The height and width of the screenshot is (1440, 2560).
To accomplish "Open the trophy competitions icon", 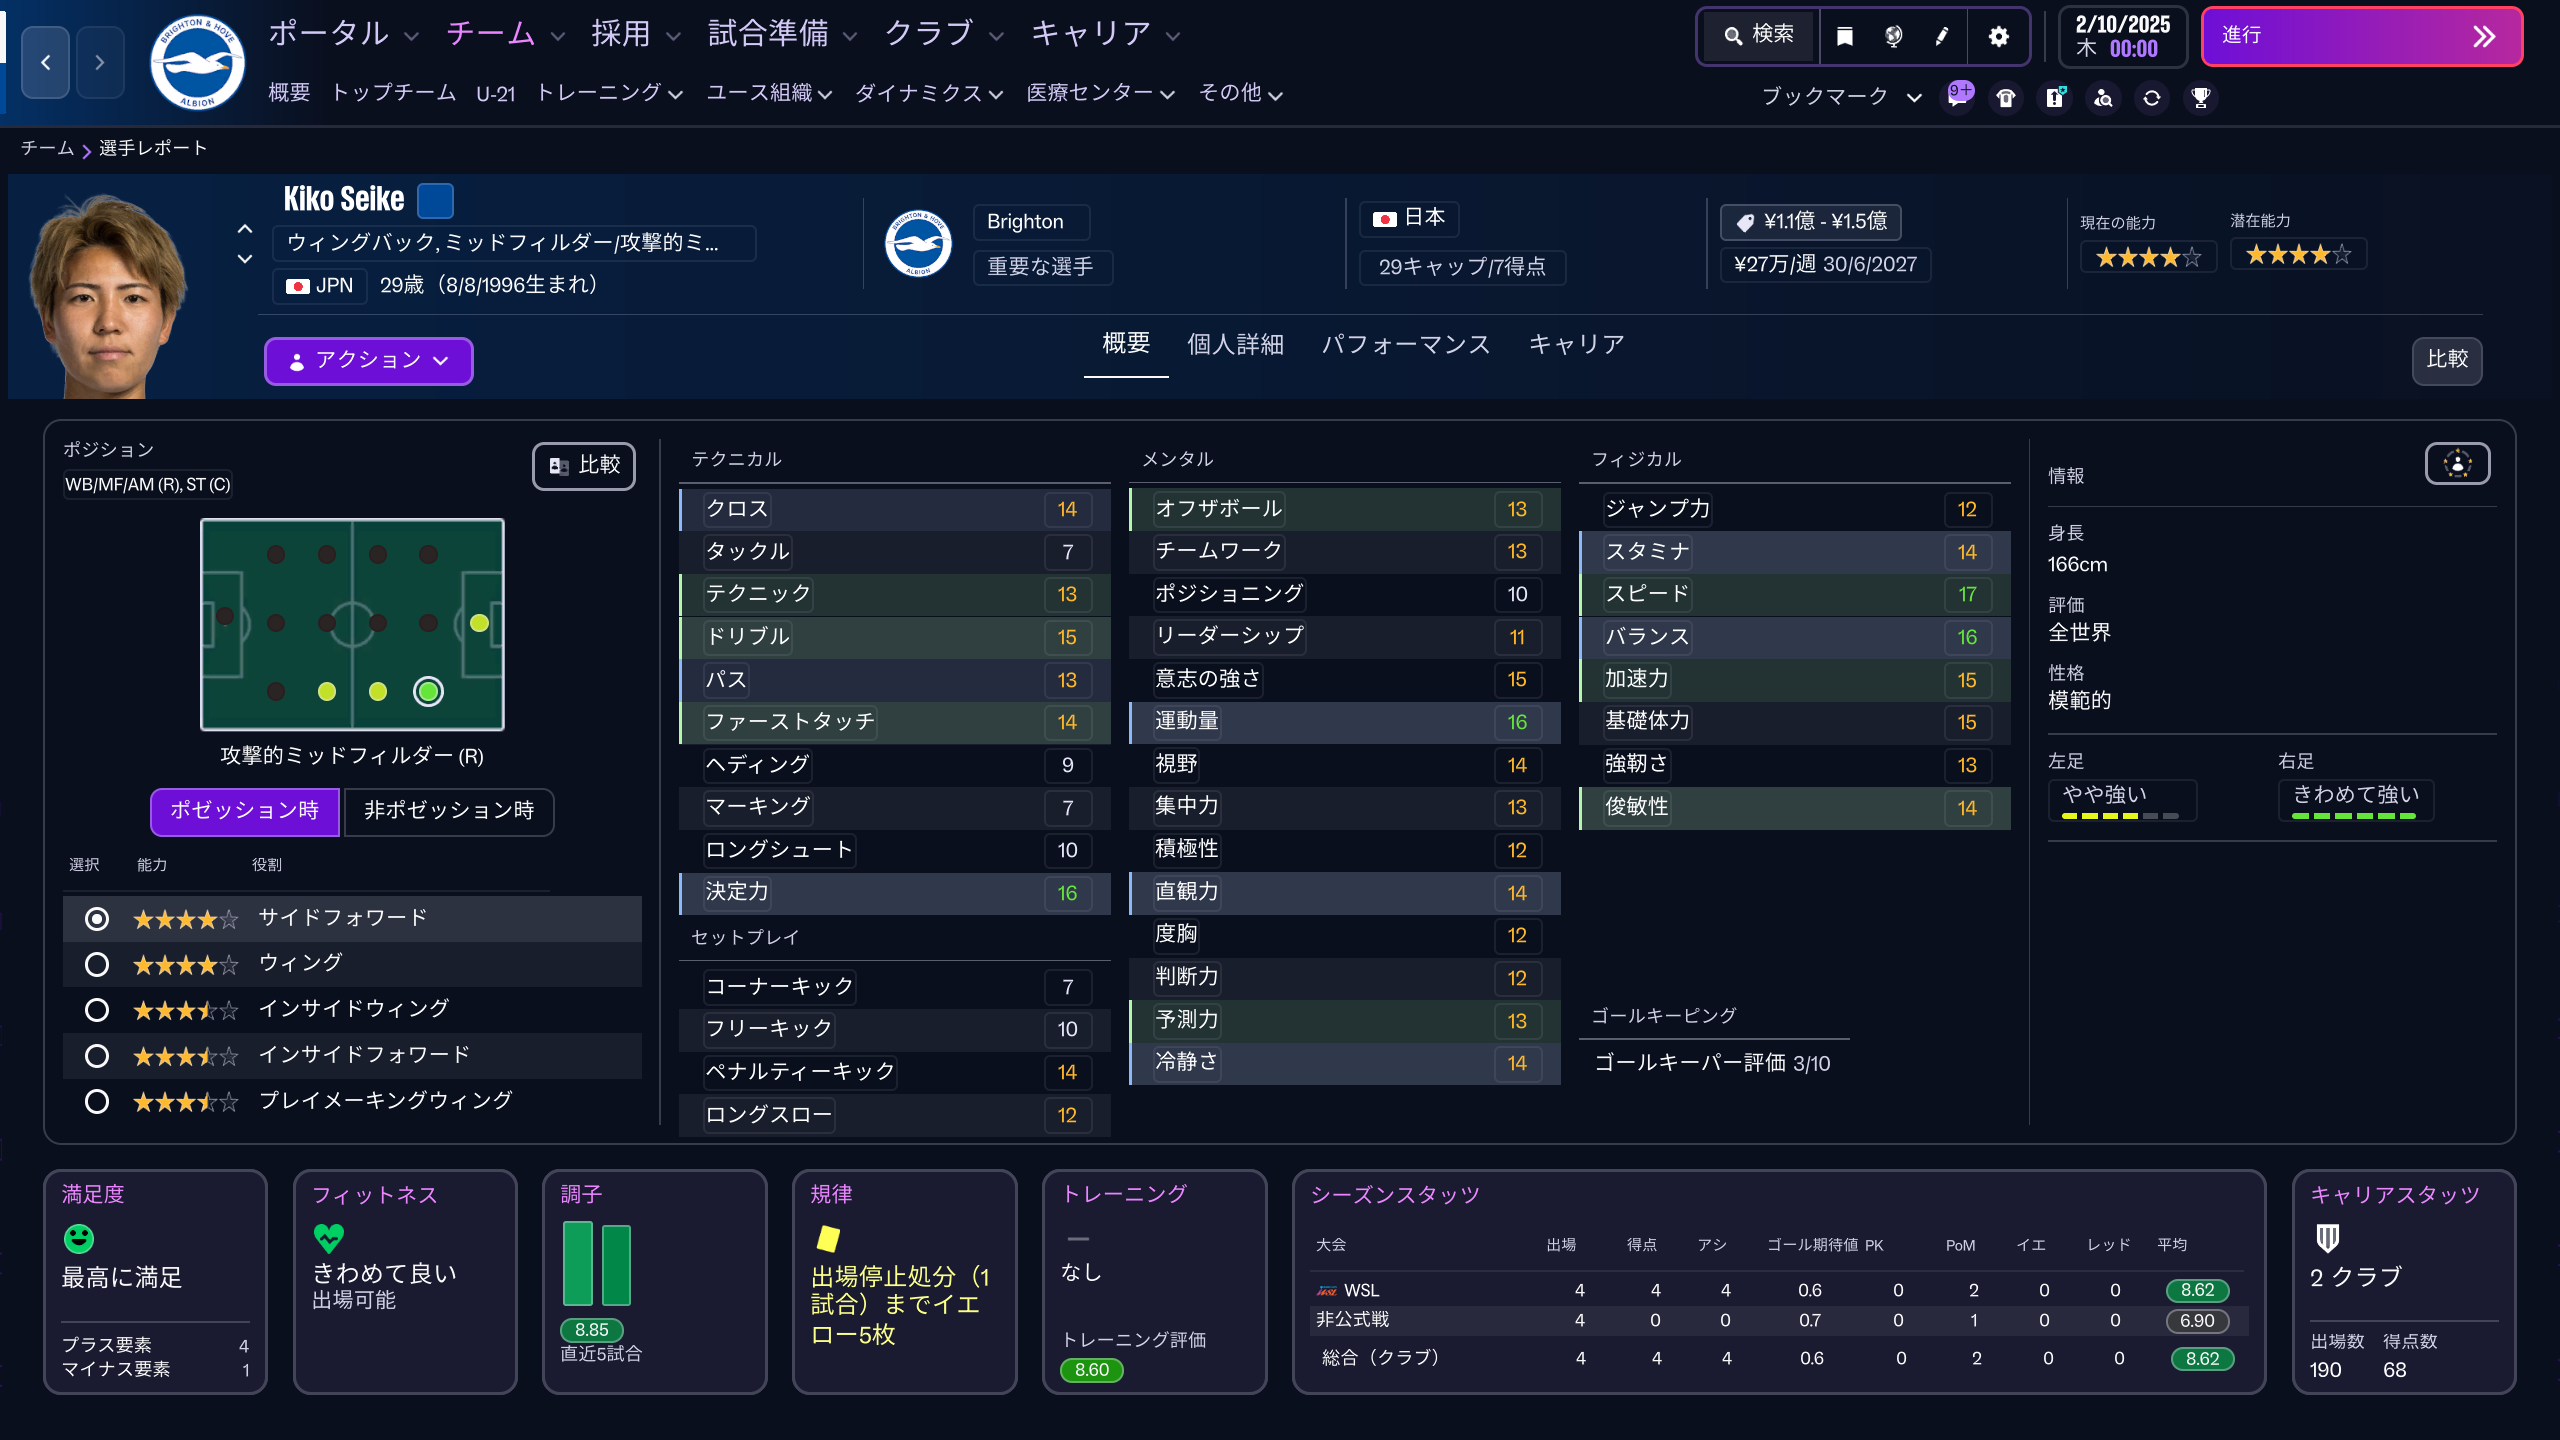I will pos(2199,98).
